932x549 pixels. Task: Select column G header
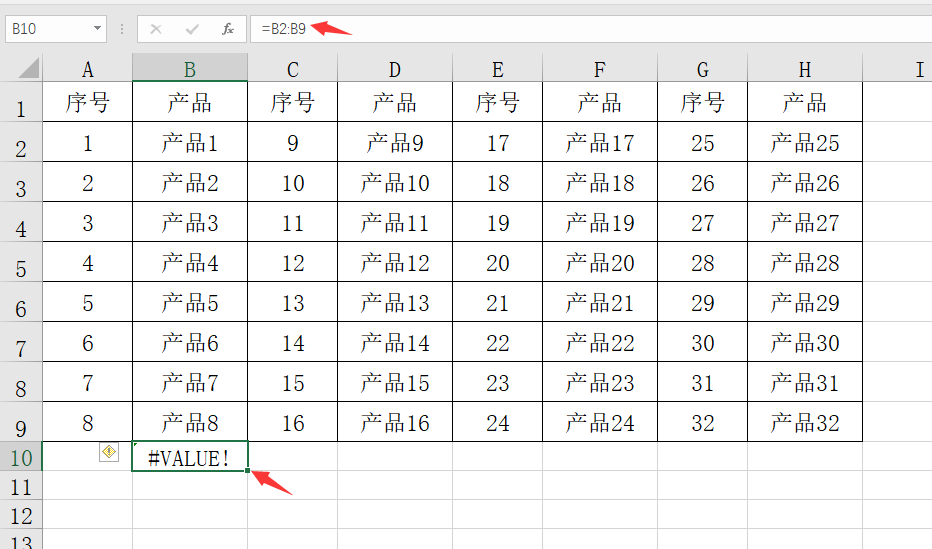pyautogui.click(x=703, y=68)
